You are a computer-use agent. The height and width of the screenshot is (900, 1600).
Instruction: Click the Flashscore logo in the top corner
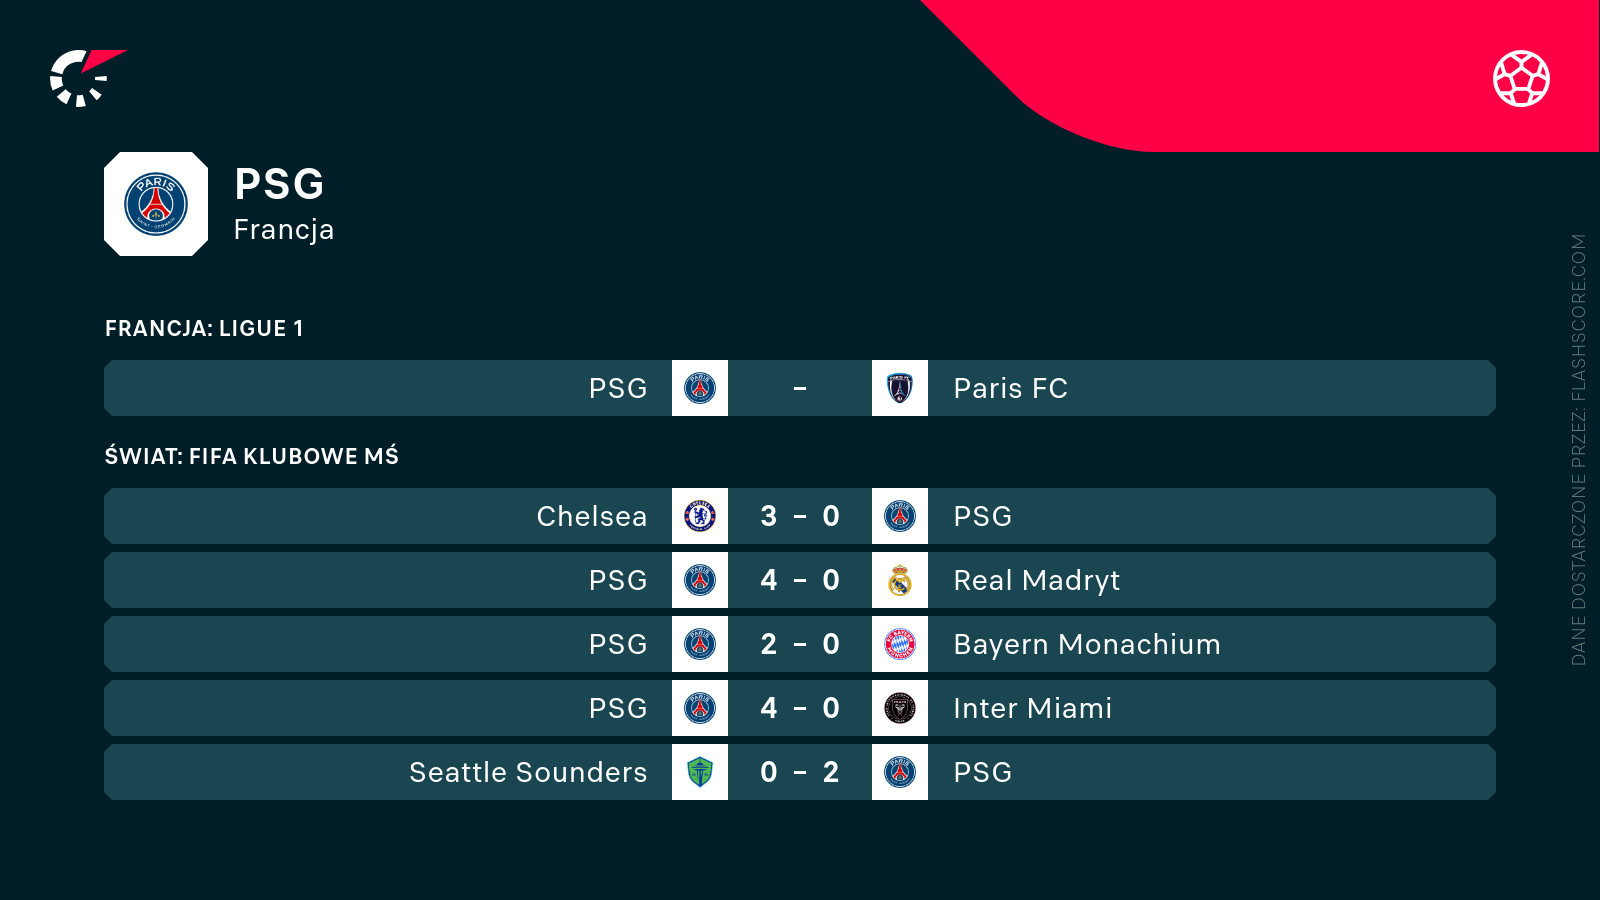point(86,78)
